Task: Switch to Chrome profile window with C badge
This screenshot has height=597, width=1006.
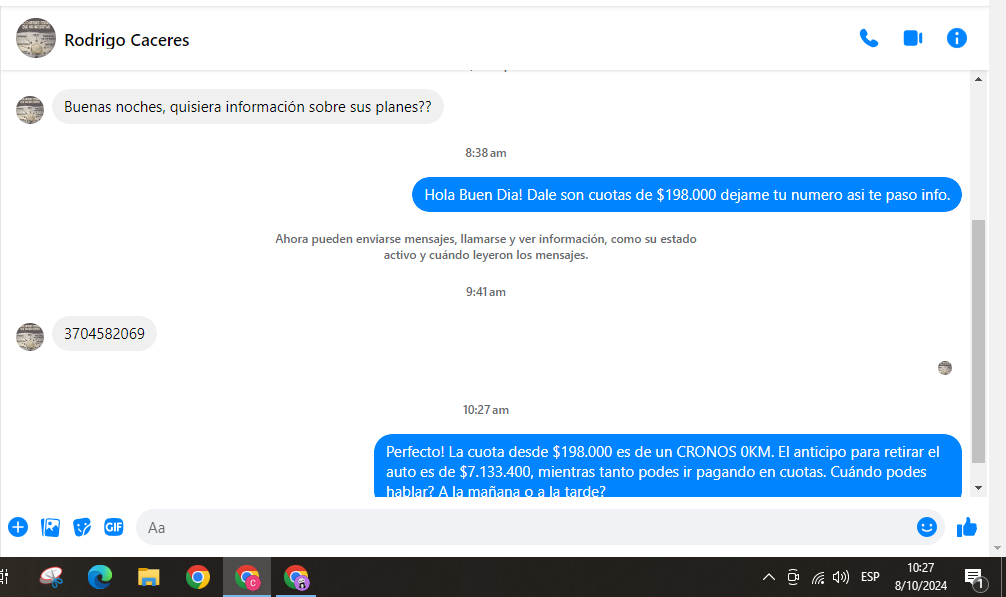Action: click(247, 577)
